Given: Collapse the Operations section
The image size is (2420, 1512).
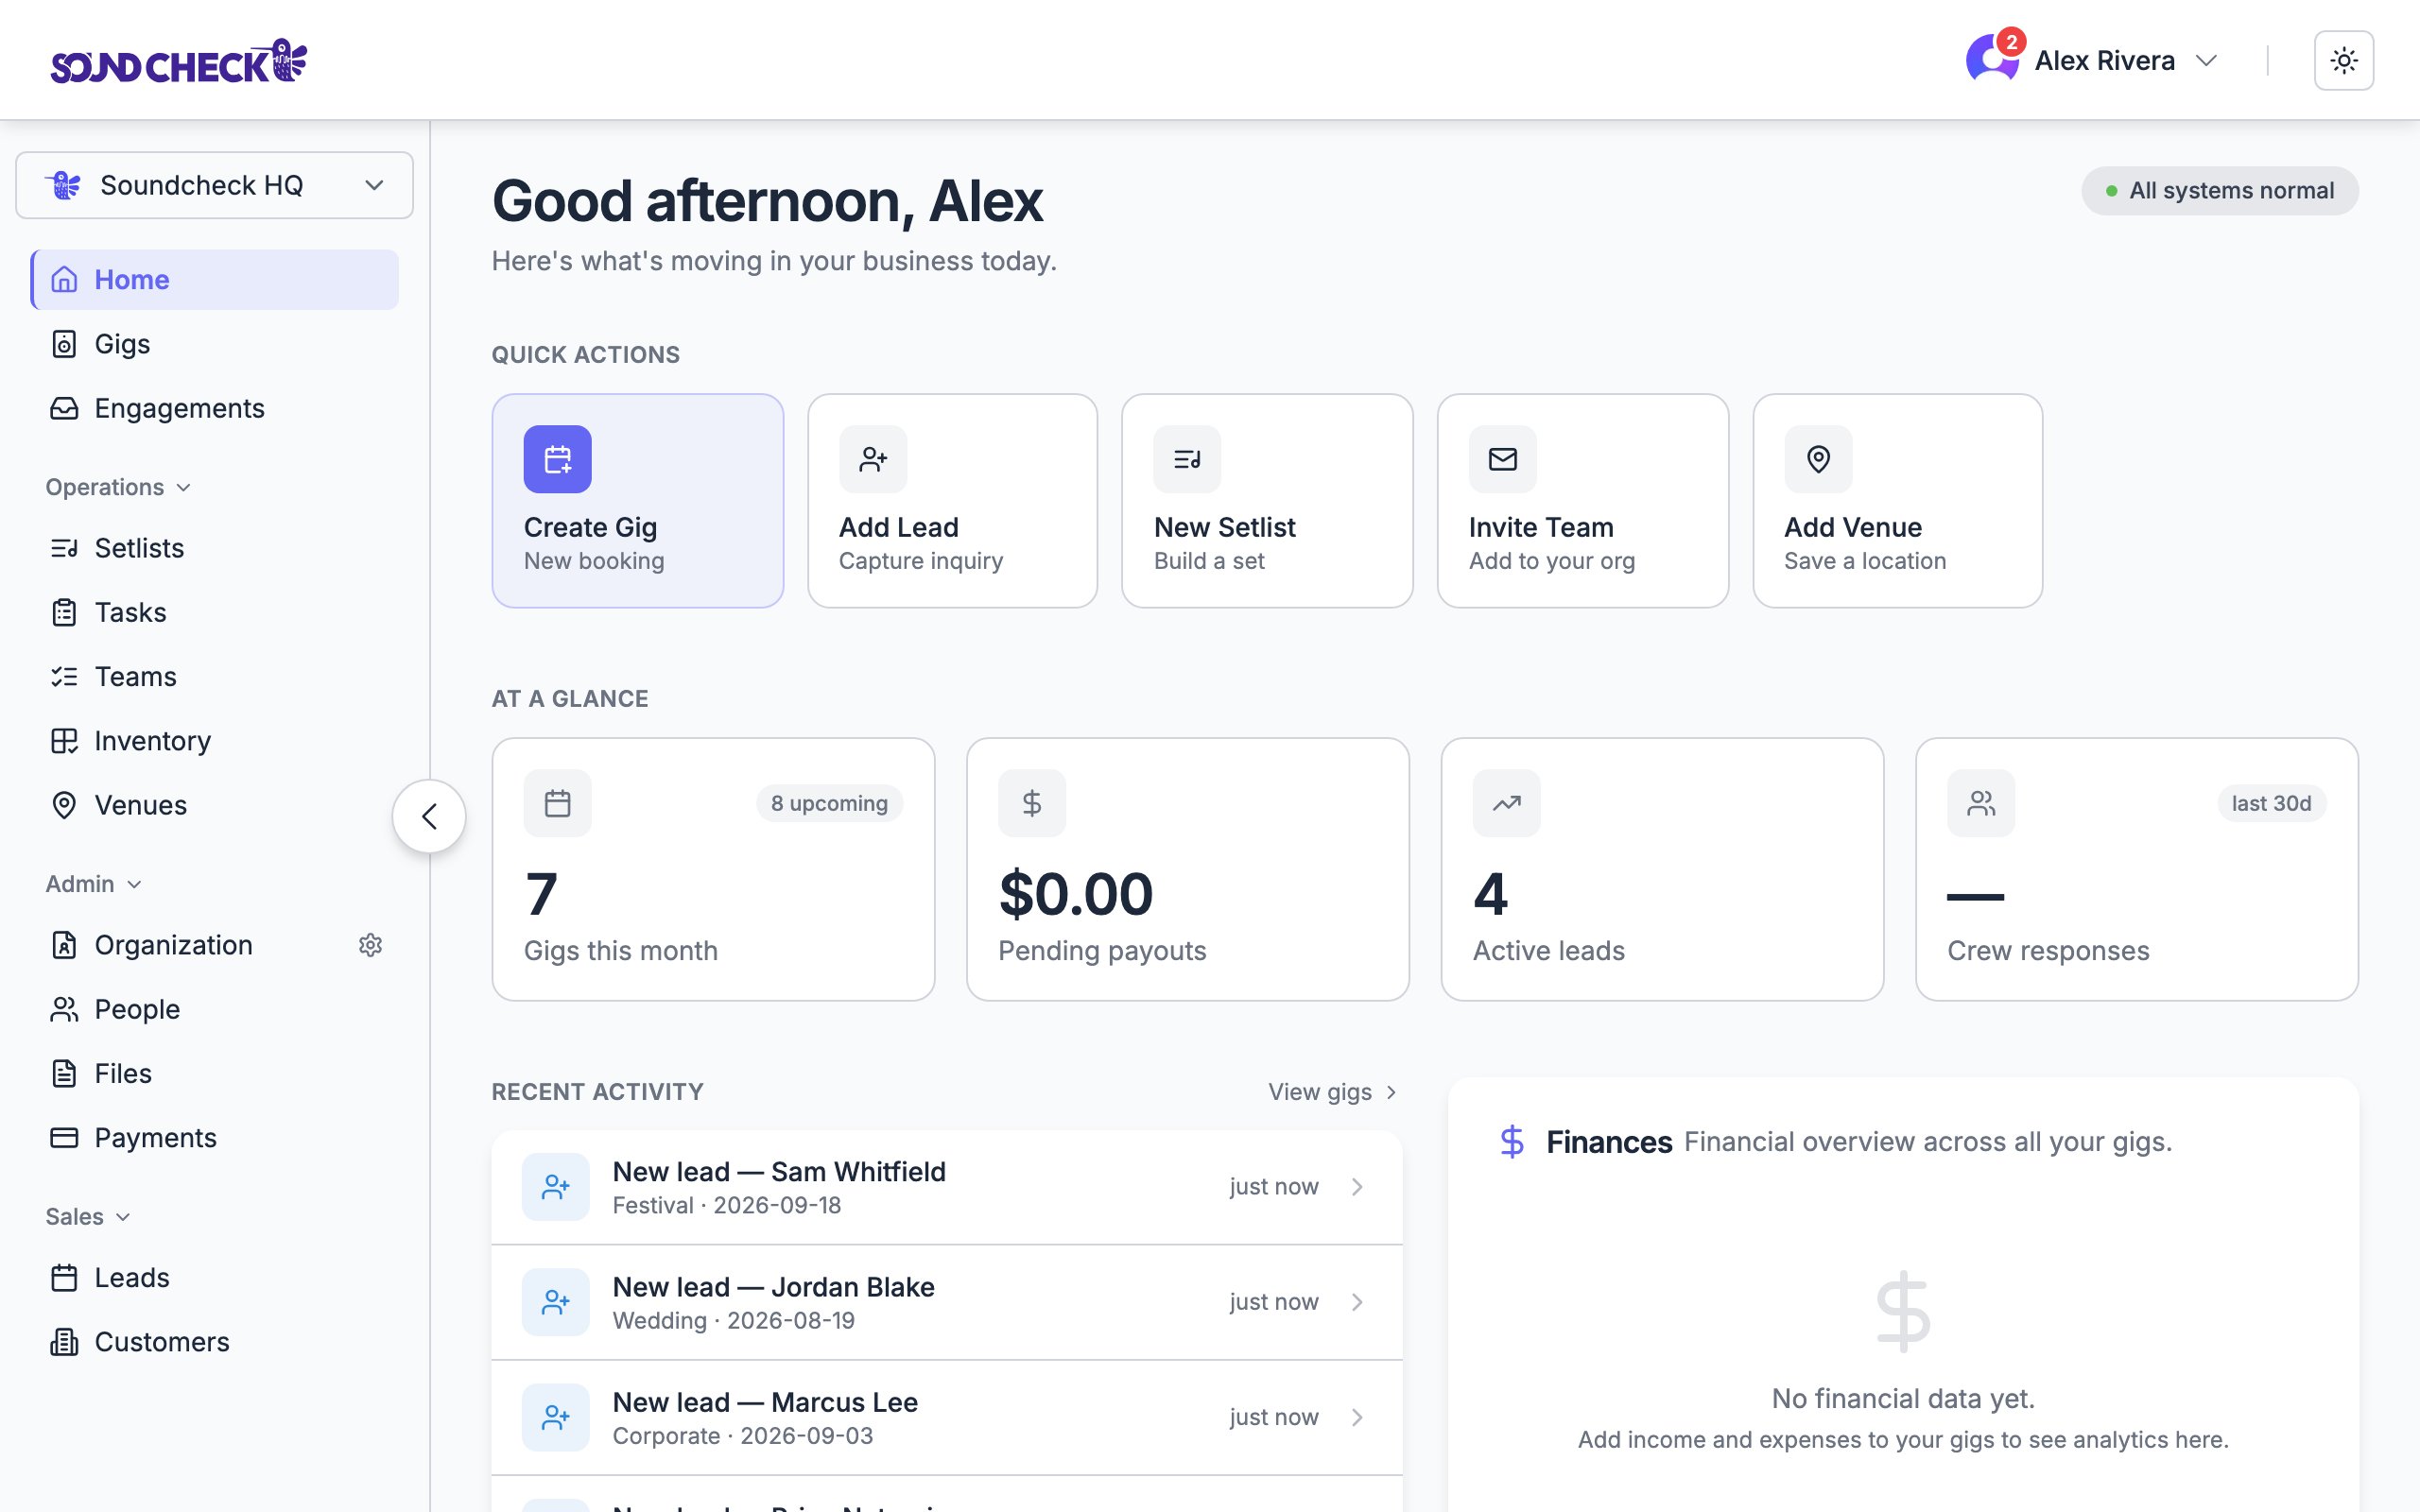Looking at the screenshot, I should [x=118, y=487].
